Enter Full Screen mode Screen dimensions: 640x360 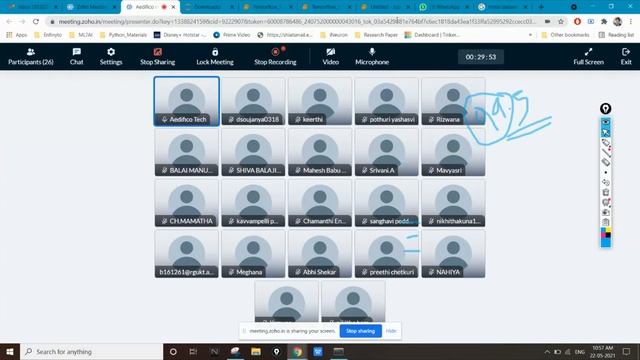click(588, 56)
